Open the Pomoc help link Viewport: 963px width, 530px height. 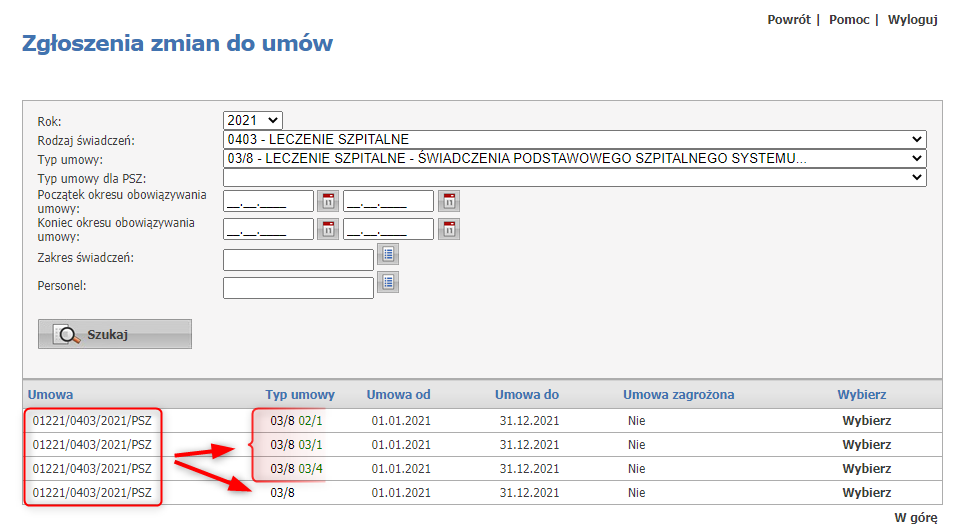[849, 20]
